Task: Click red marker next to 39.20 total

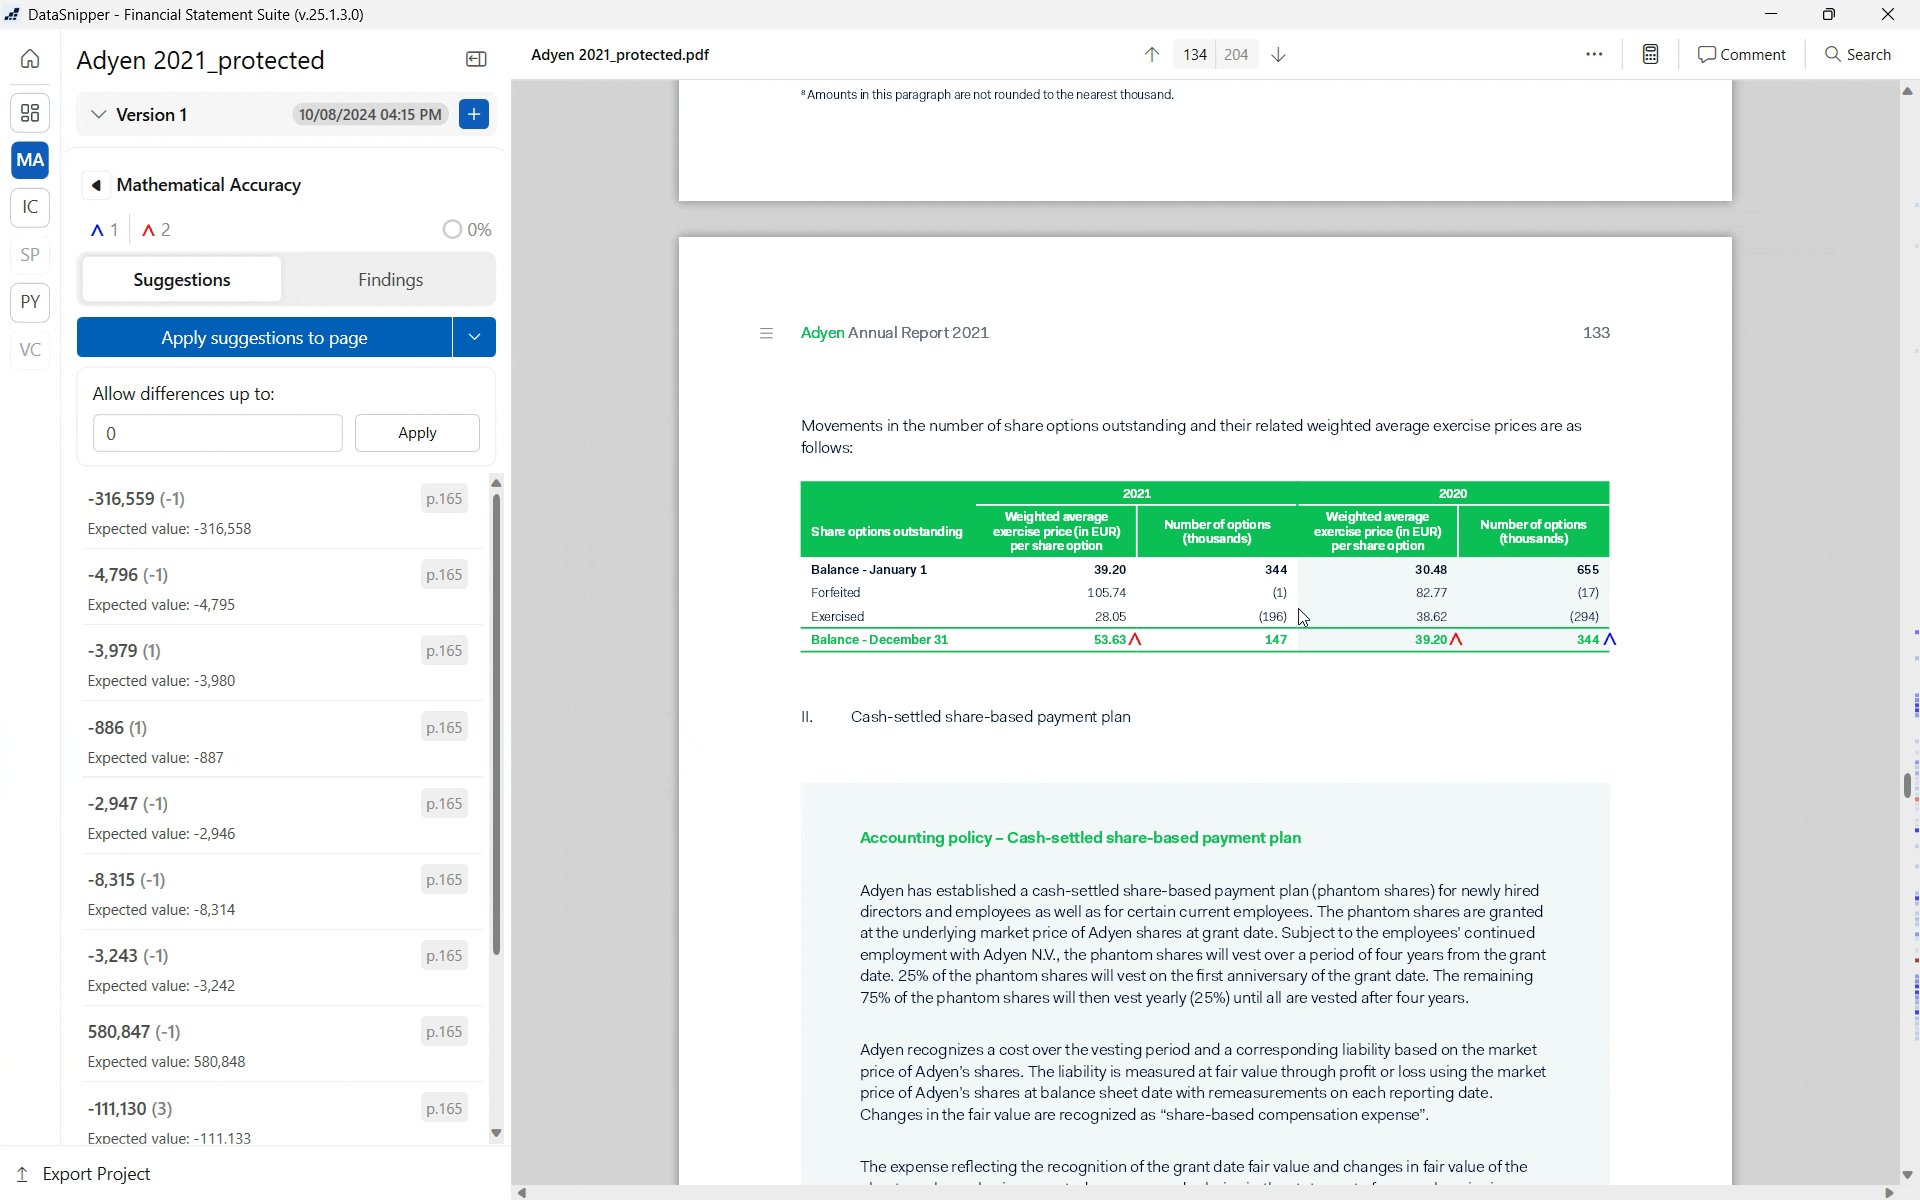Action: coord(1456,639)
